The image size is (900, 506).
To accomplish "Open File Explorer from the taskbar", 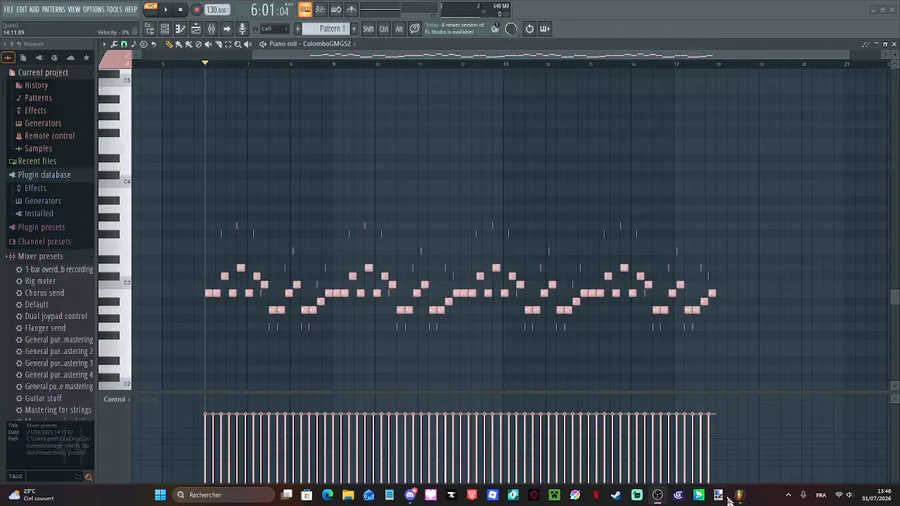I will click(x=348, y=495).
